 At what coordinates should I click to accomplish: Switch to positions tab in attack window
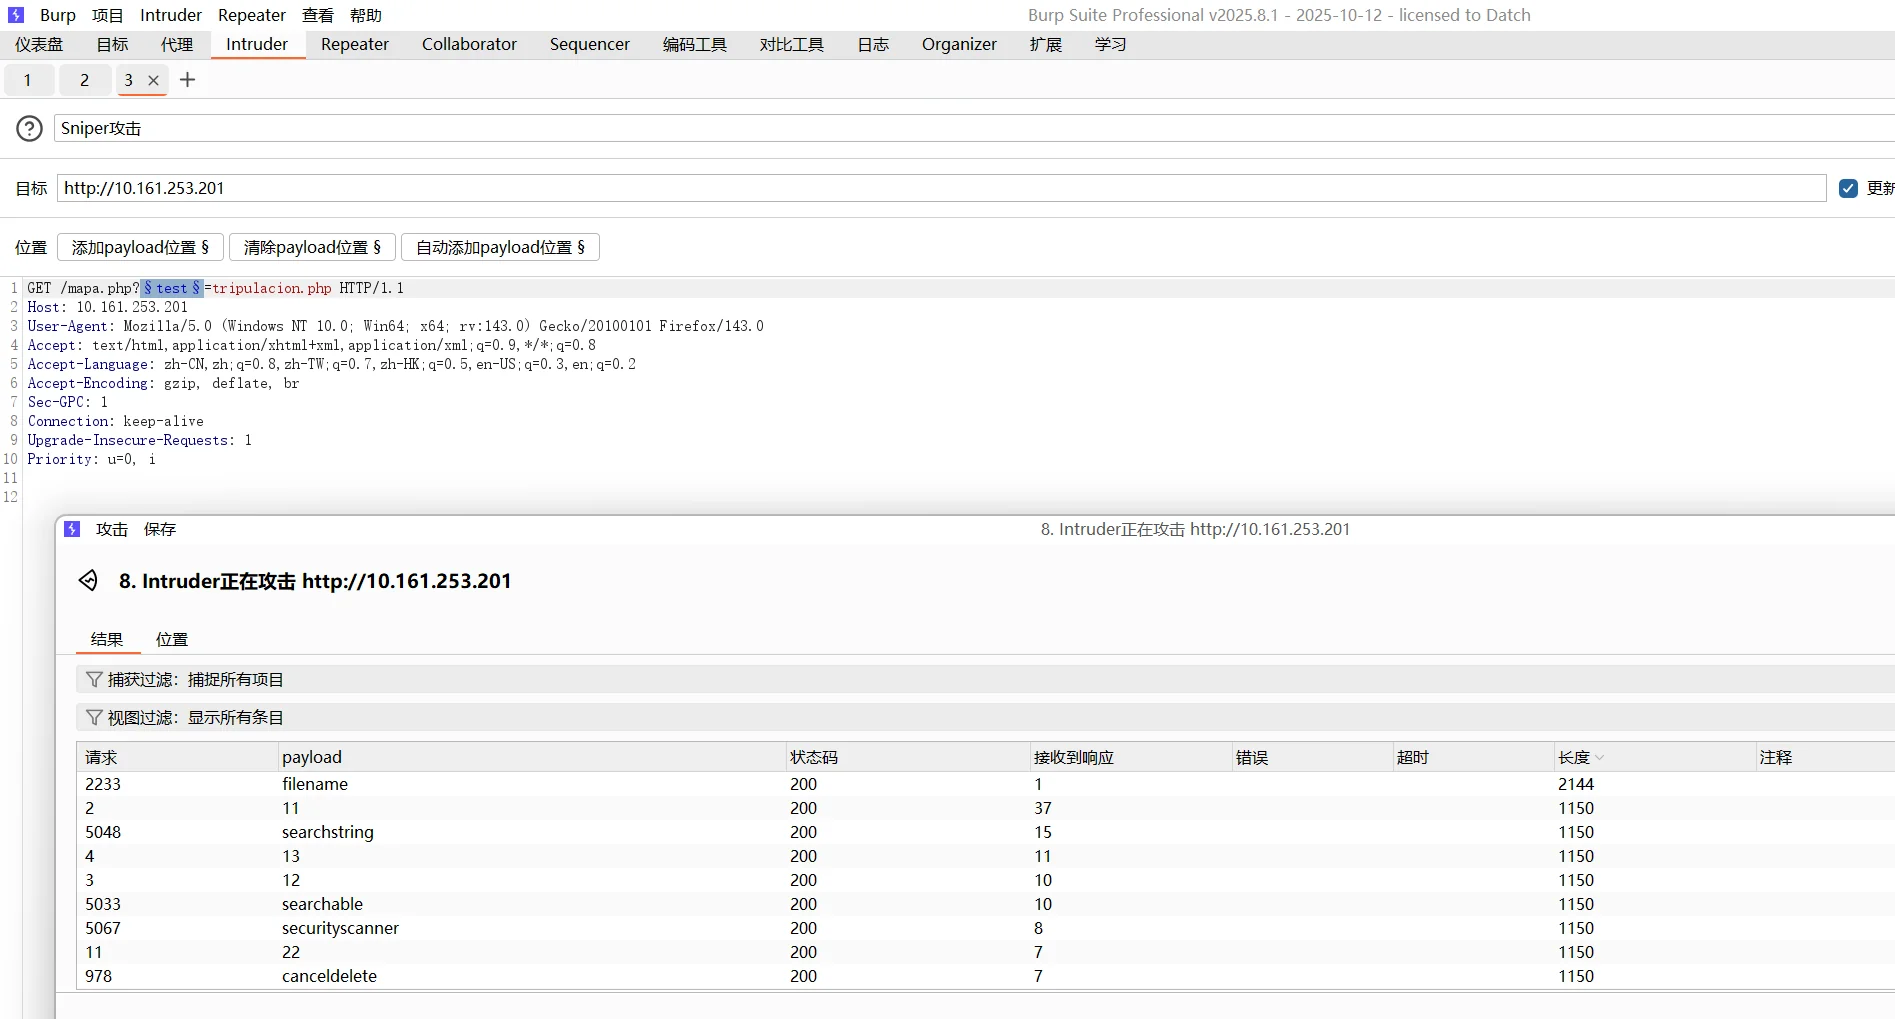click(171, 639)
